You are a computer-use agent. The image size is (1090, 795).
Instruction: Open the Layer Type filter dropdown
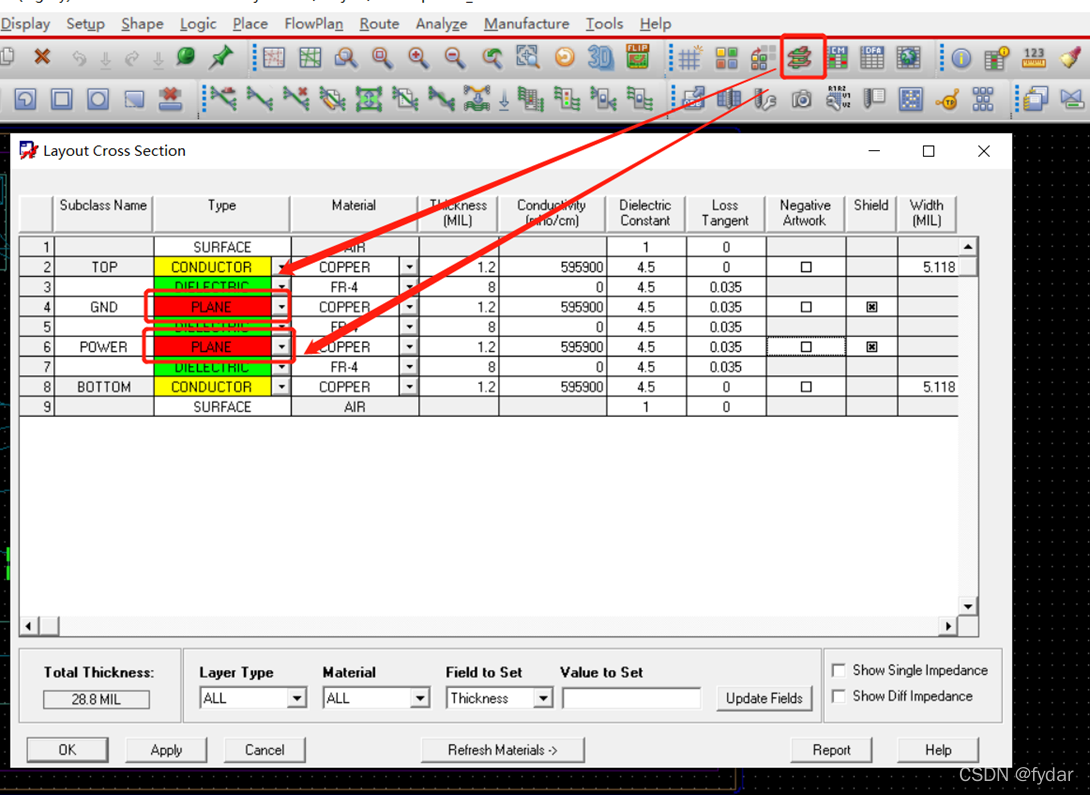[297, 698]
